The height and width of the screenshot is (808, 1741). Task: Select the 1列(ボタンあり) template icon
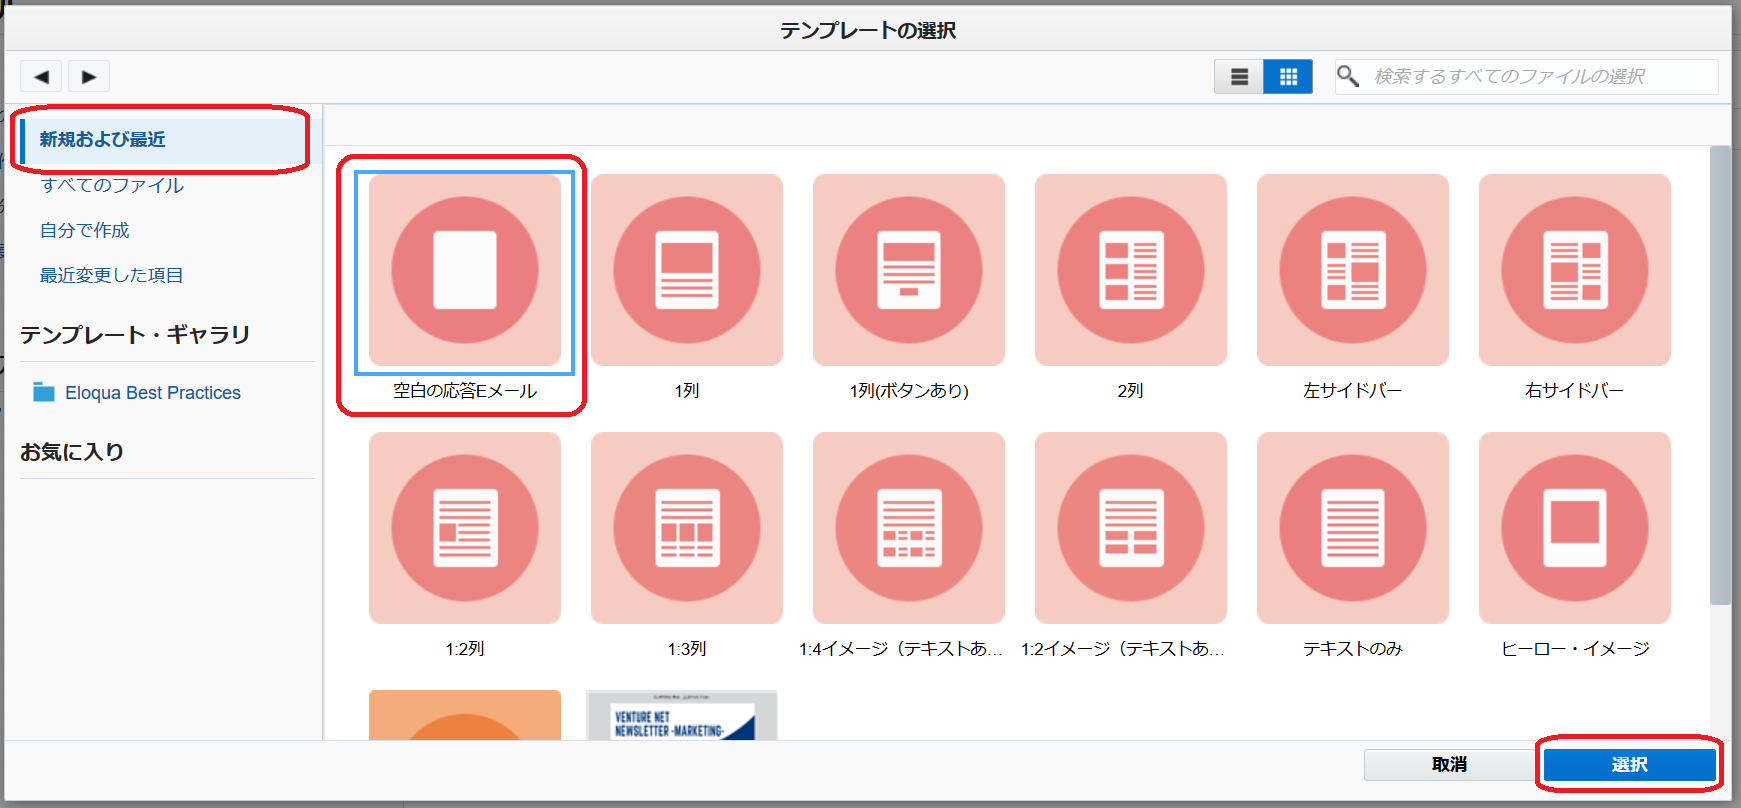click(x=909, y=270)
